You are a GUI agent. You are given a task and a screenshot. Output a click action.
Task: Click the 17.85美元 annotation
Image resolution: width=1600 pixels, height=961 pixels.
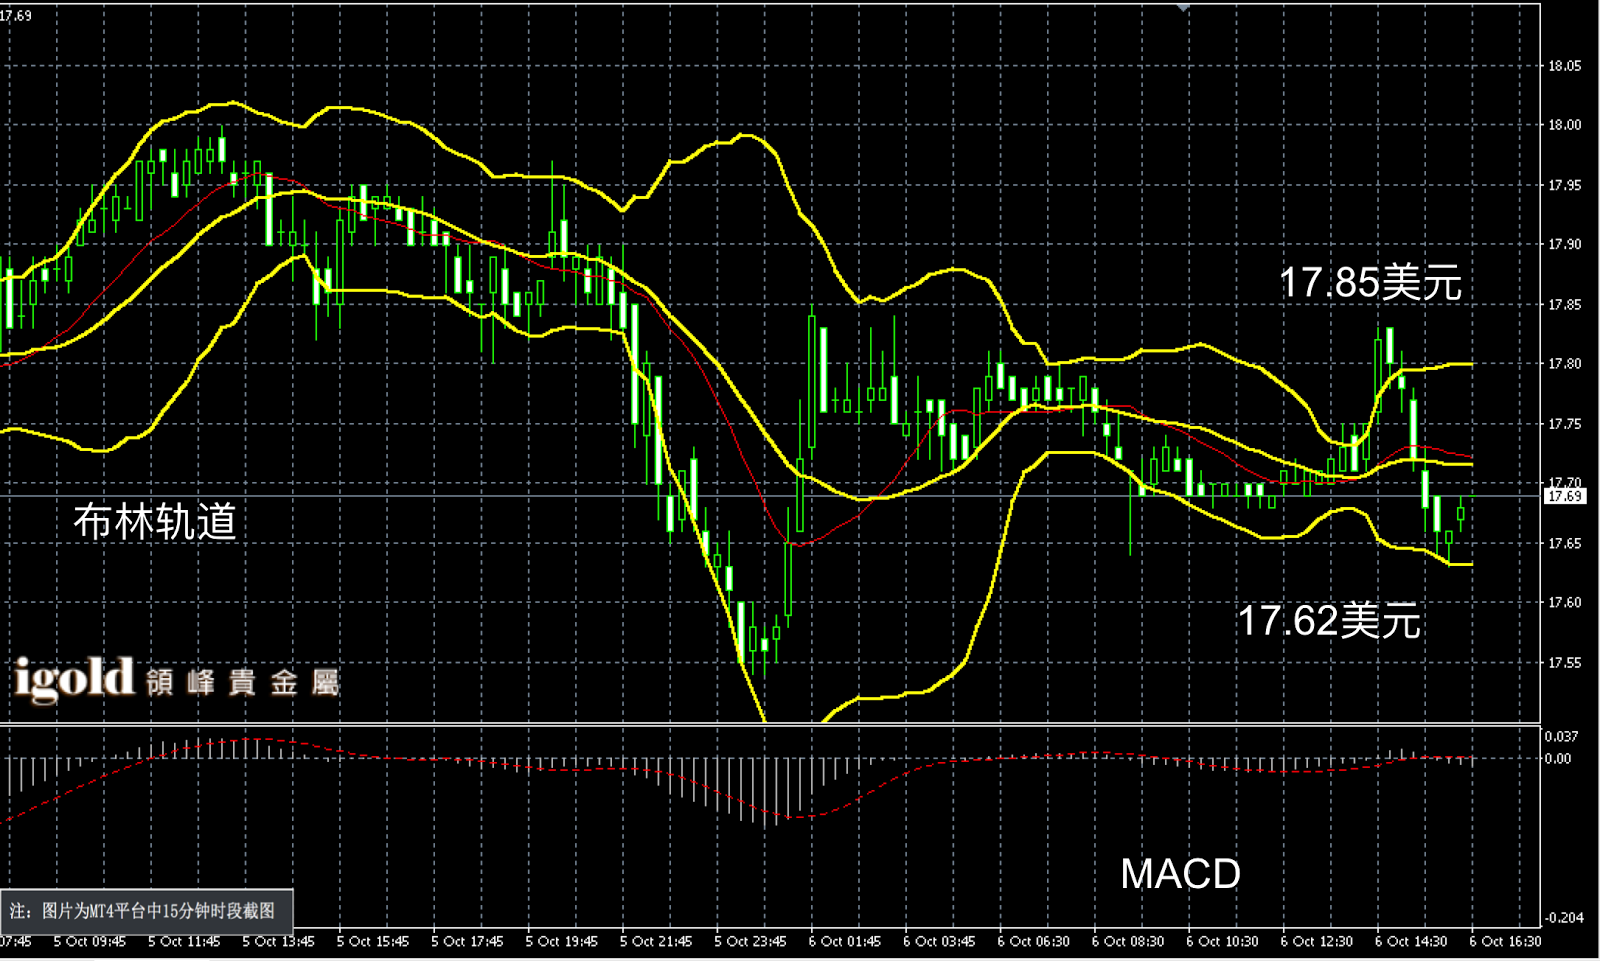1370,283
